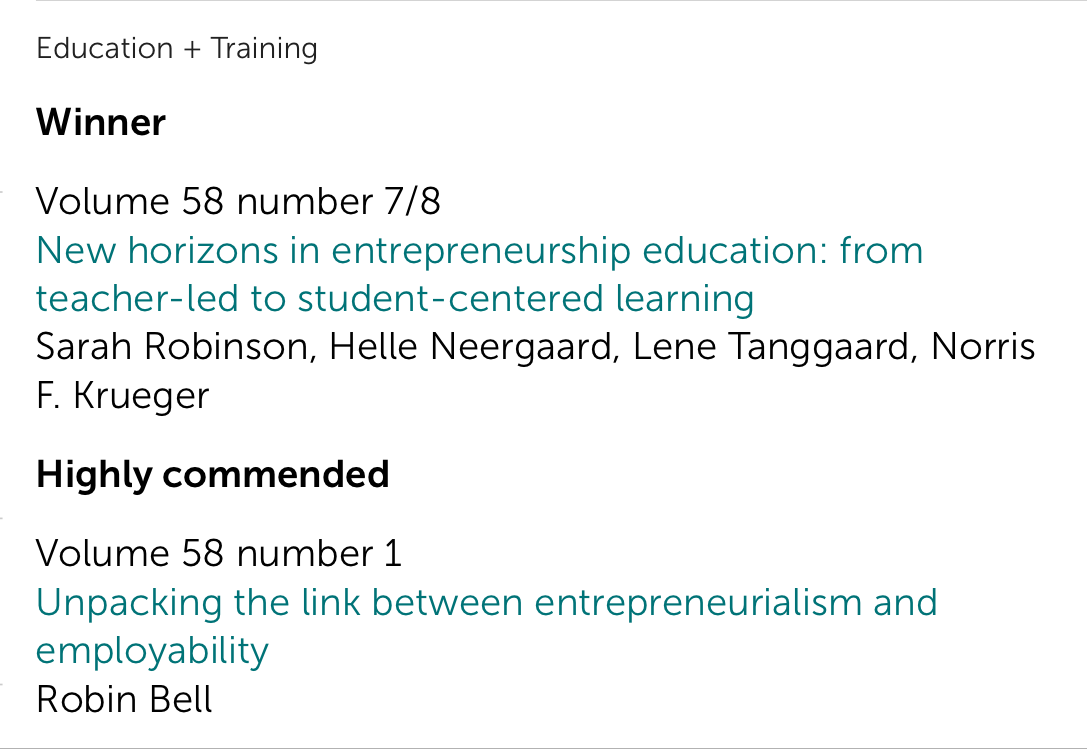
Task: Click the "F. Krueger" author text
Action: pyautogui.click(x=122, y=395)
